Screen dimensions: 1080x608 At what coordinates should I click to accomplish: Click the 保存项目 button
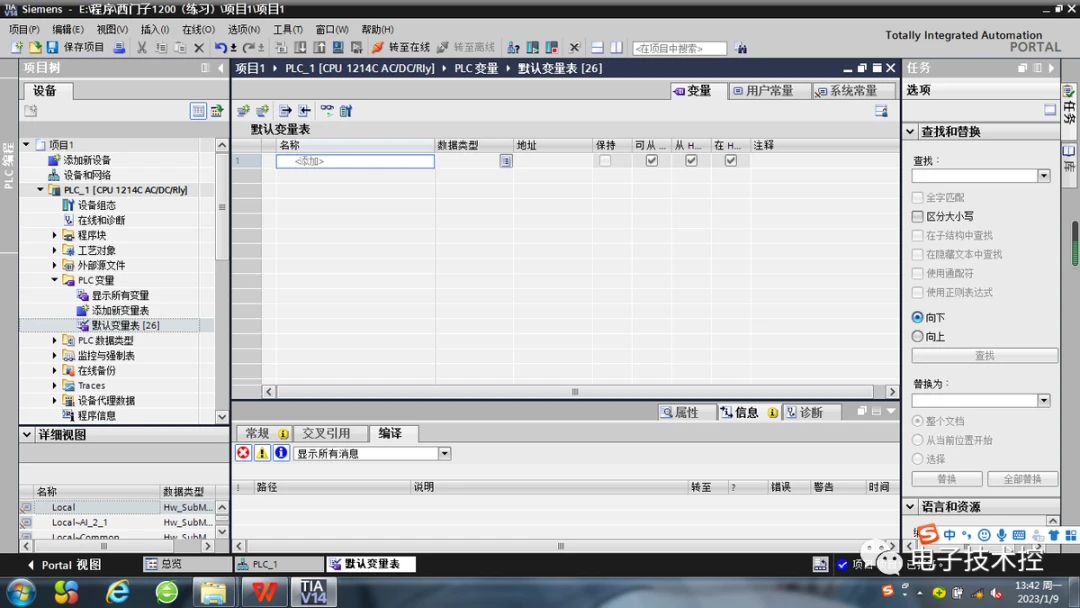[75, 48]
